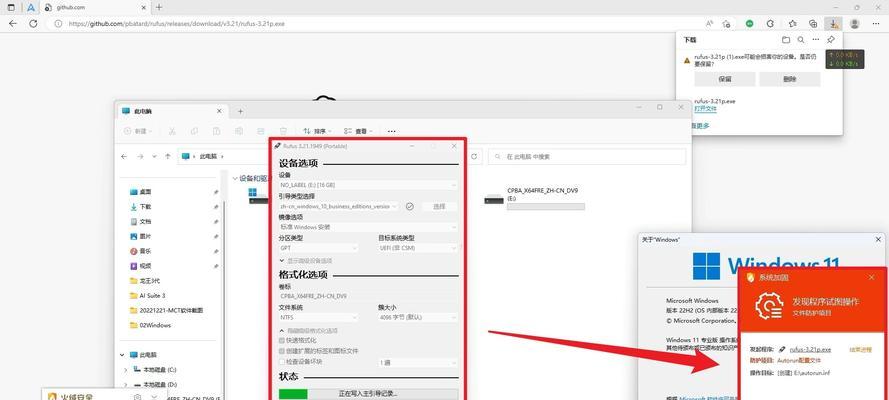The width and height of the screenshot is (889, 400).
Task: Open Edge favorites star icon
Action: click(x=793, y=24)
